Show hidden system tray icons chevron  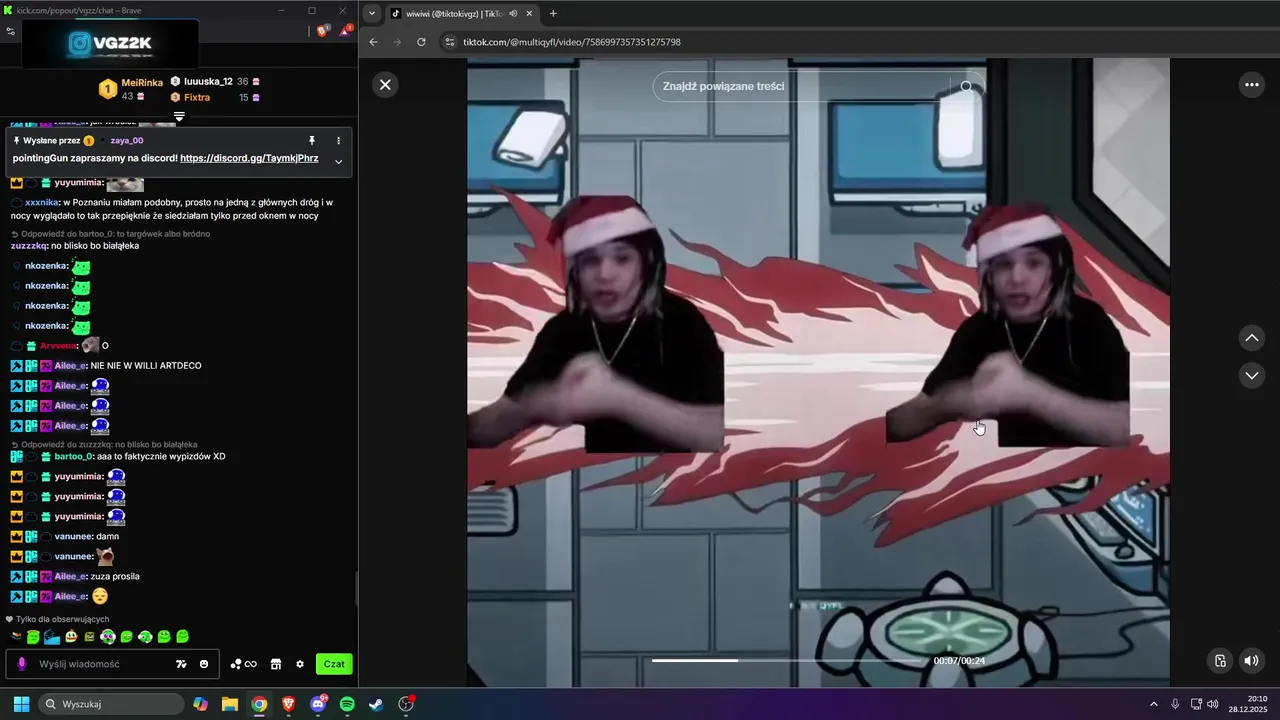(1153, 704)
